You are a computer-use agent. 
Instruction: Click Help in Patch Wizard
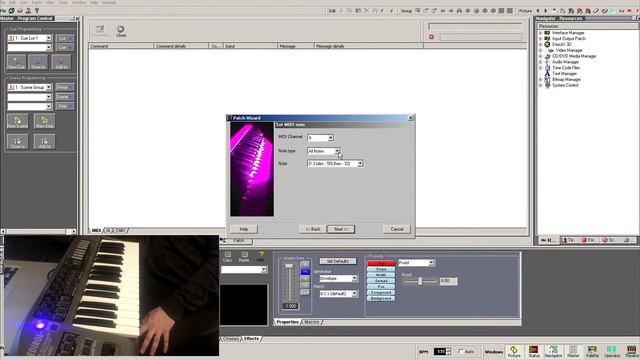click(244, 229)
